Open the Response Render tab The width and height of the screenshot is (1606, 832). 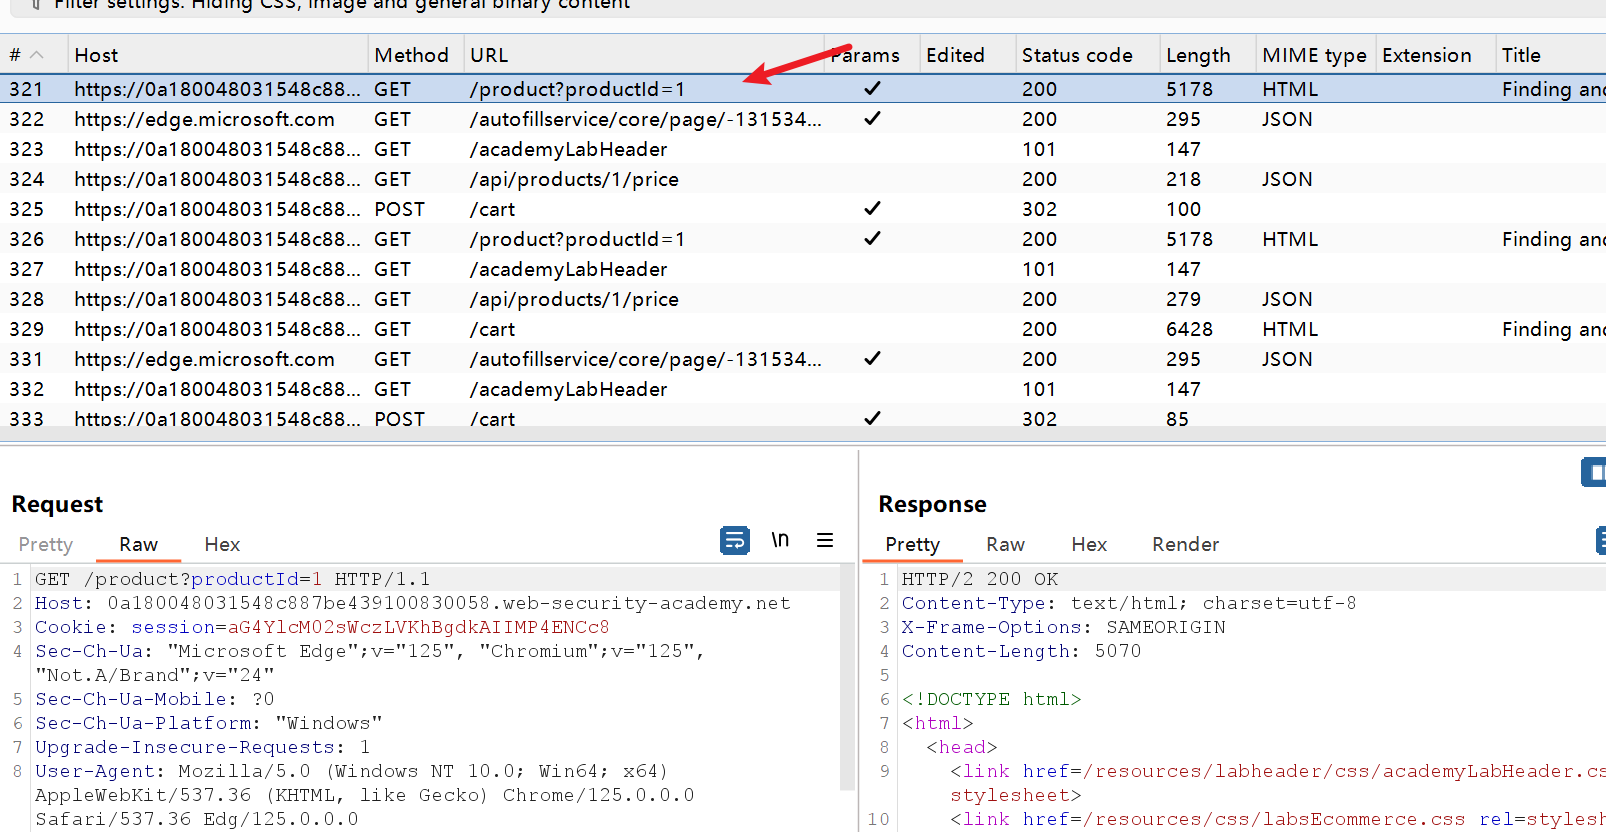coord(1185,544)
